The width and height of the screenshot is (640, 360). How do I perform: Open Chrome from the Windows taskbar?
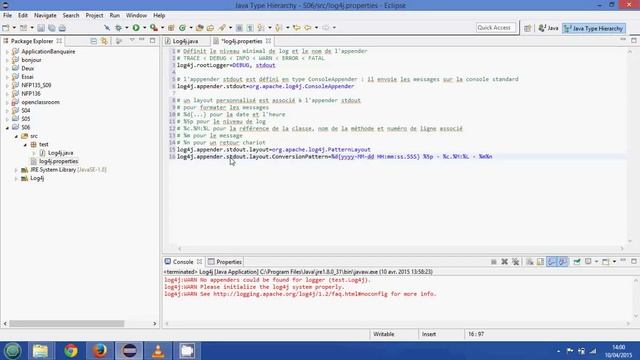71,351
